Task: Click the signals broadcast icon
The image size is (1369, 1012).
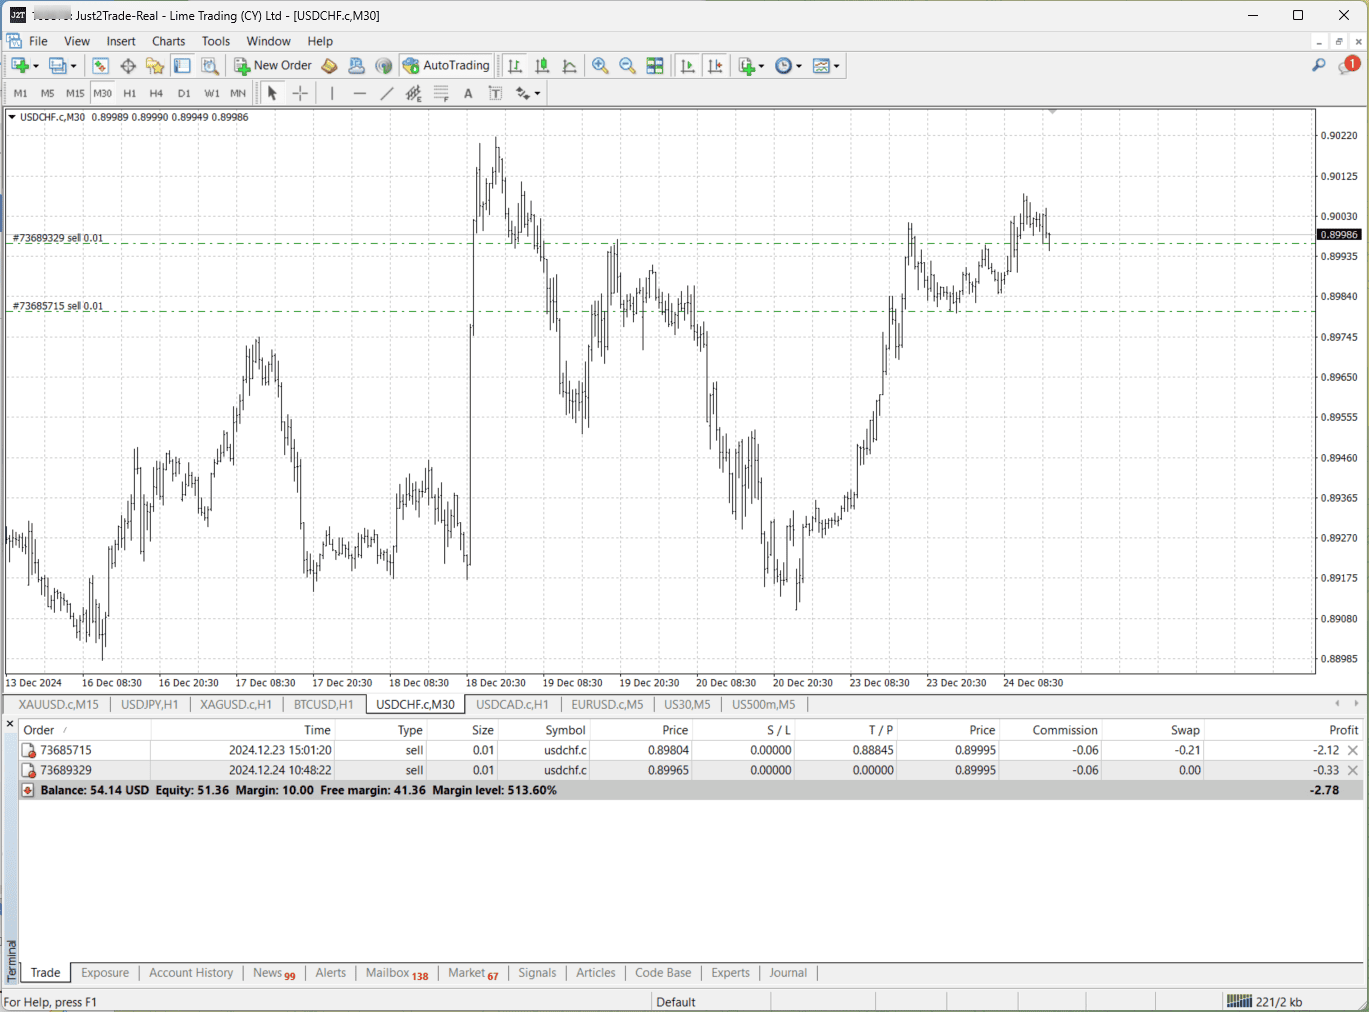Action: [383, 66]
